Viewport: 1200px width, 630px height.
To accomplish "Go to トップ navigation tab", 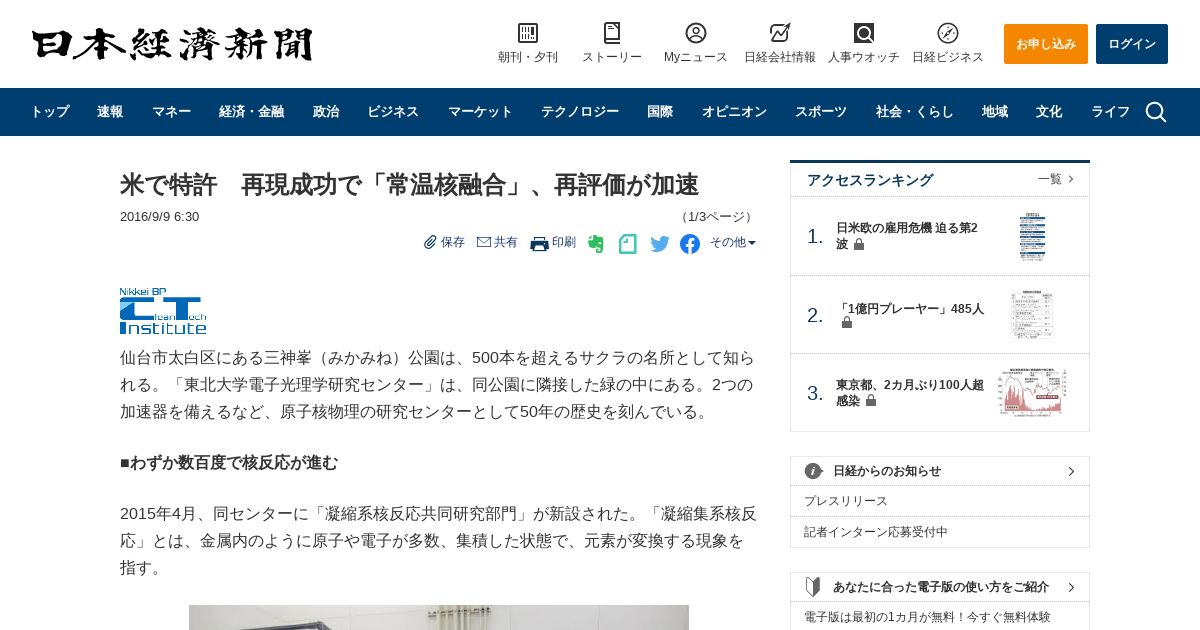I will [50, 112].
